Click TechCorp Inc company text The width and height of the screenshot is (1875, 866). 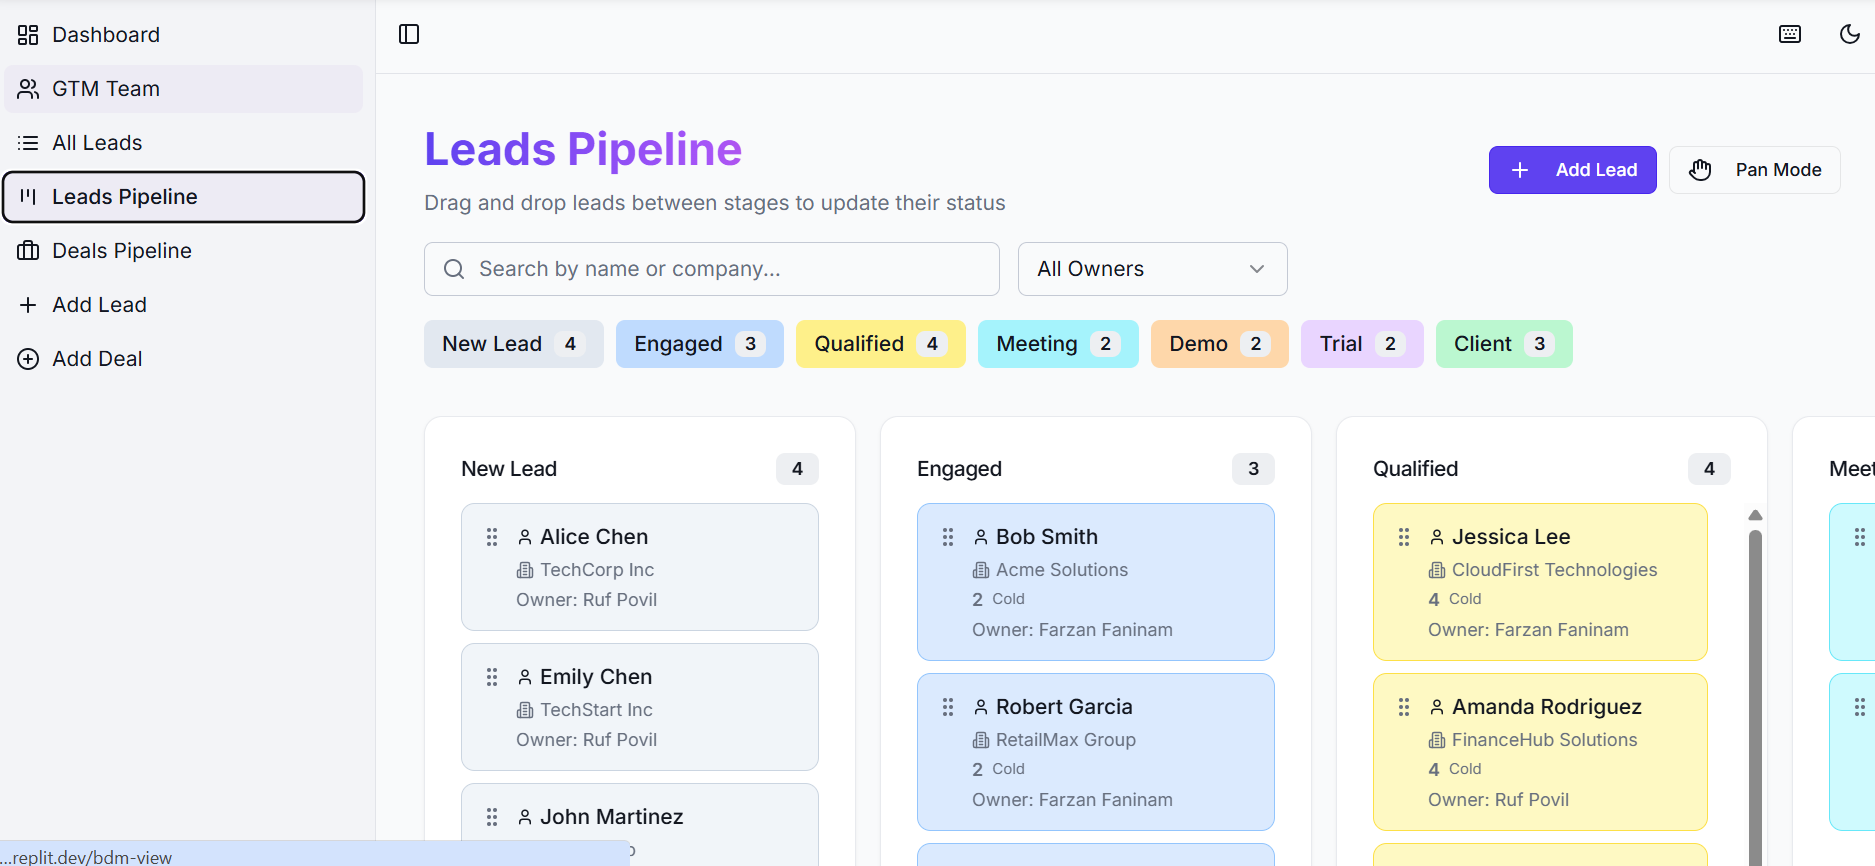[x=597, y=570]
